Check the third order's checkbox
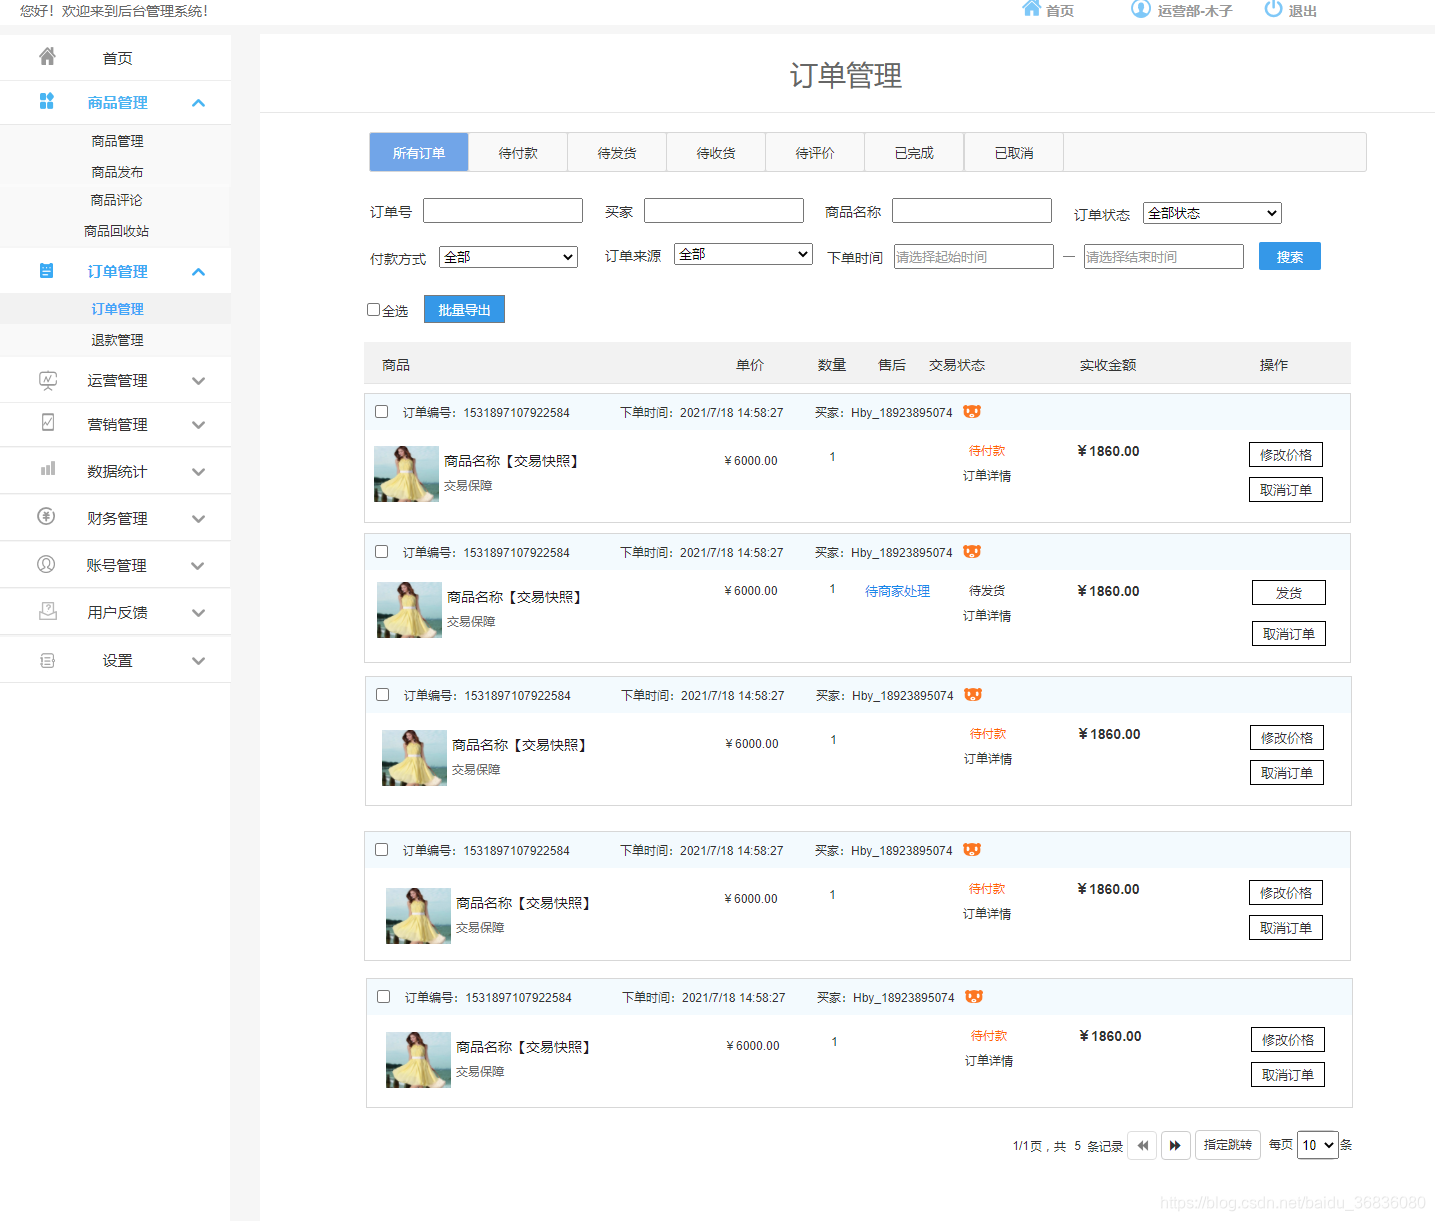 pyautogui.click(x=382, y=694)
